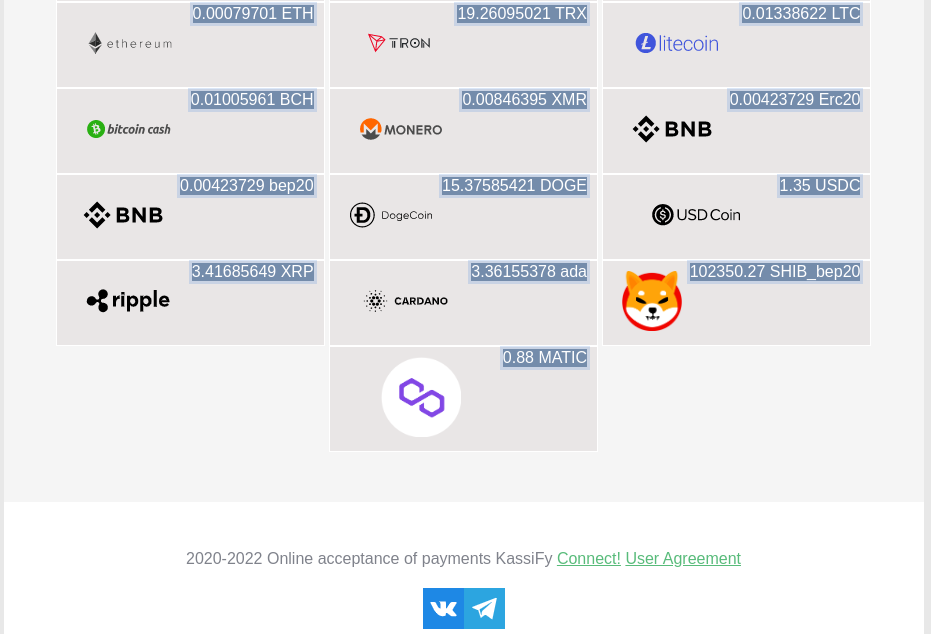931x634 pixels.
Task: Choose the USD Coin logo
Action: pos(696,214)
